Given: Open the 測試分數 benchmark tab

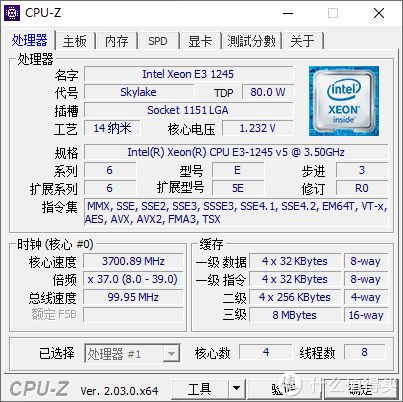Looking at the screenshot, I should pos(251,41).
